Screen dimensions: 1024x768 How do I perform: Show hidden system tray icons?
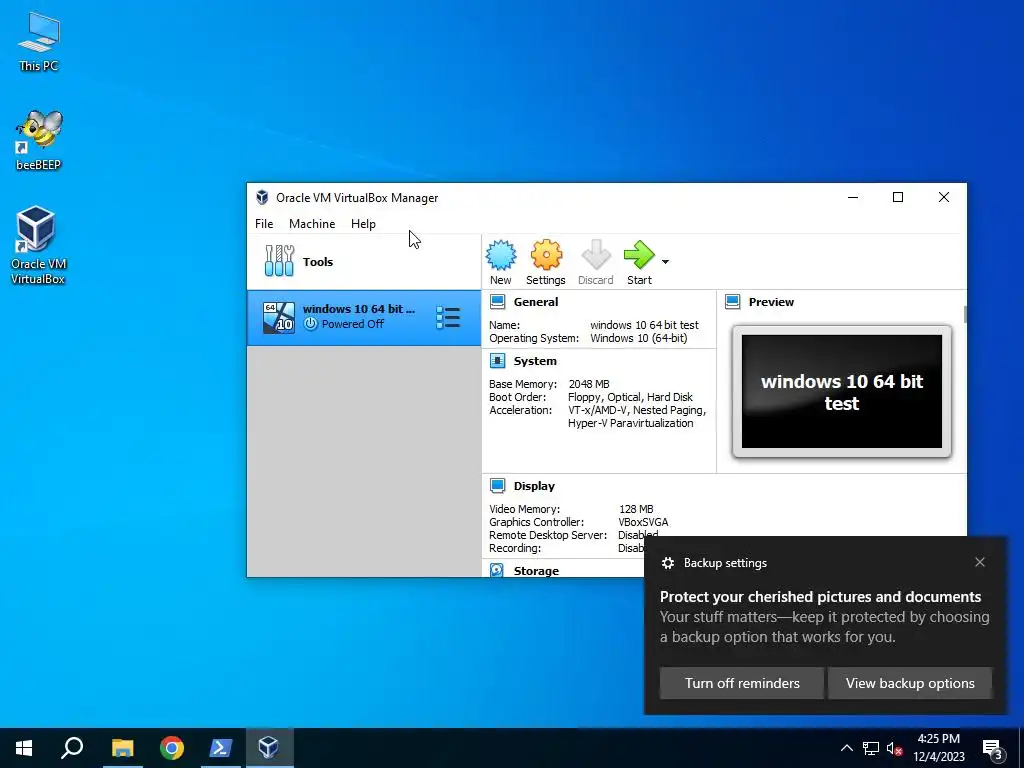coord(846,748)
